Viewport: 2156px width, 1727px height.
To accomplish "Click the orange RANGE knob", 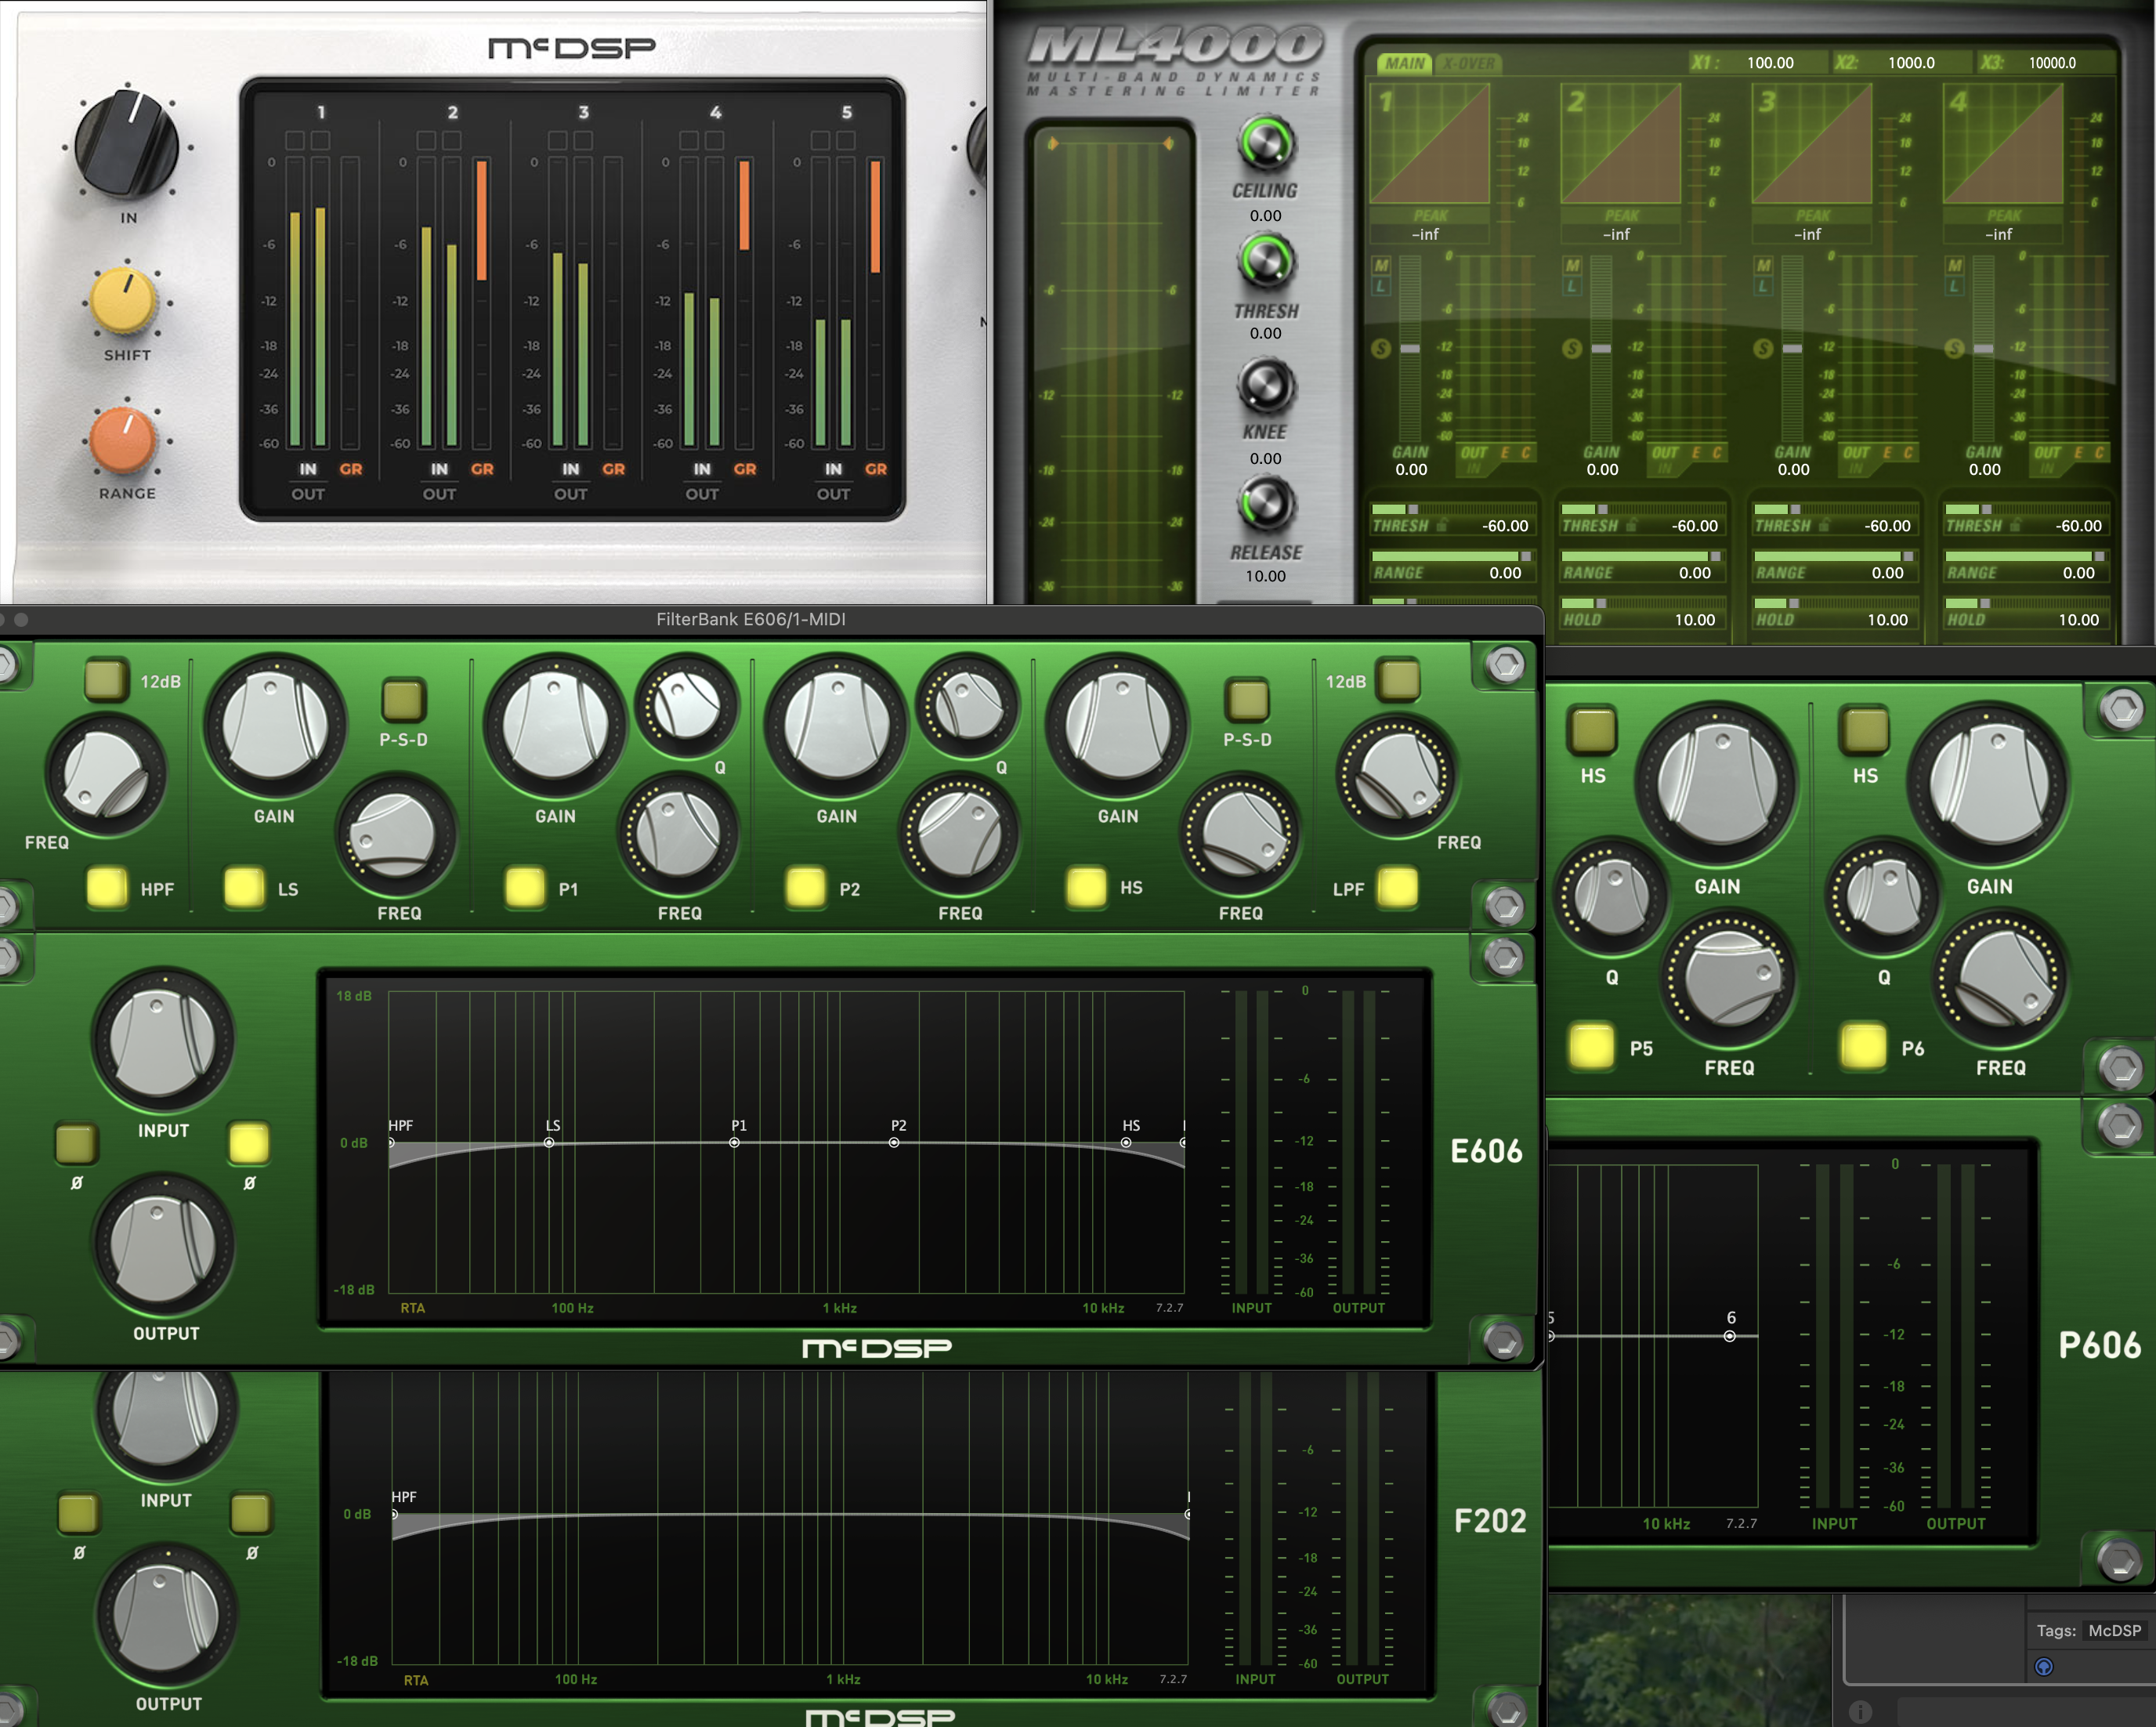I will click(x=124, y=439).
